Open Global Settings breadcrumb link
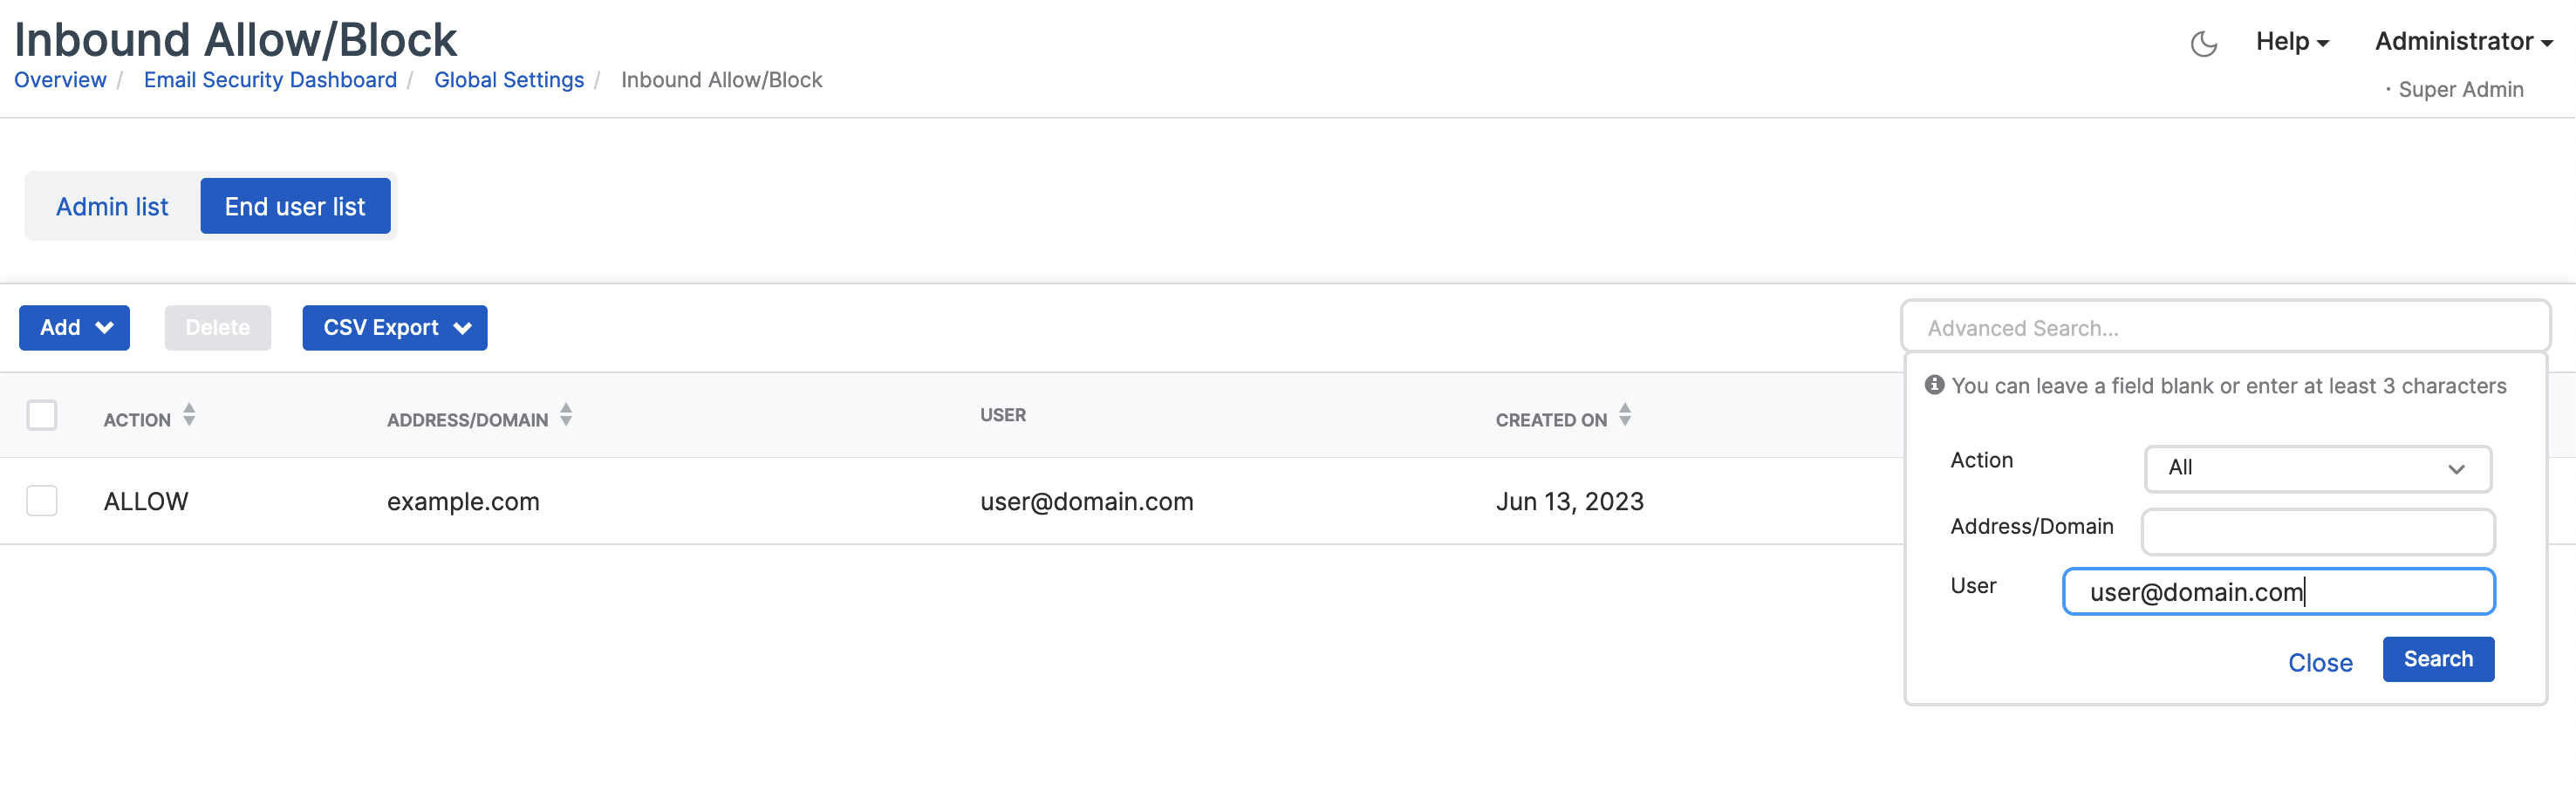The height and width of the screenshot is (805, 2576). tap(509, 80)
